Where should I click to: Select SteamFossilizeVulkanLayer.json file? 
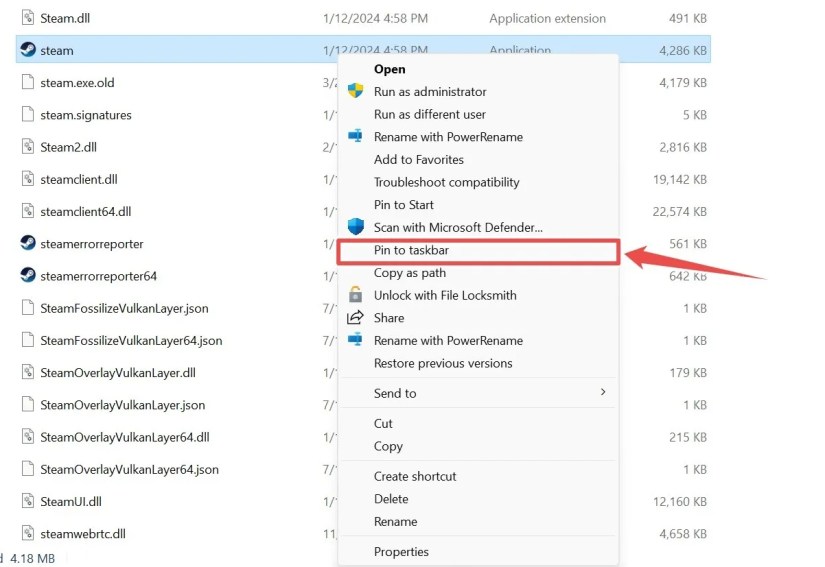point(124,308)
